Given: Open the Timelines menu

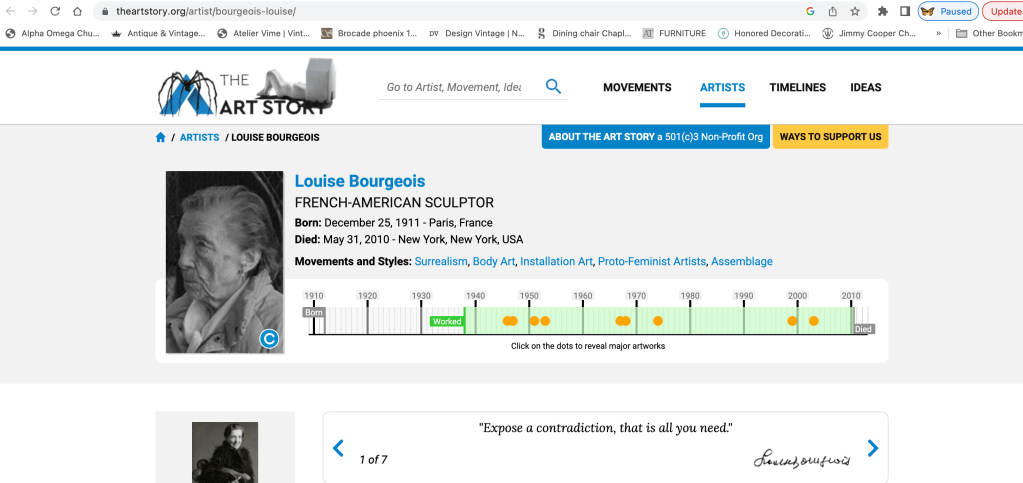Looking at the screenshot, I should (x=797, y=87).
